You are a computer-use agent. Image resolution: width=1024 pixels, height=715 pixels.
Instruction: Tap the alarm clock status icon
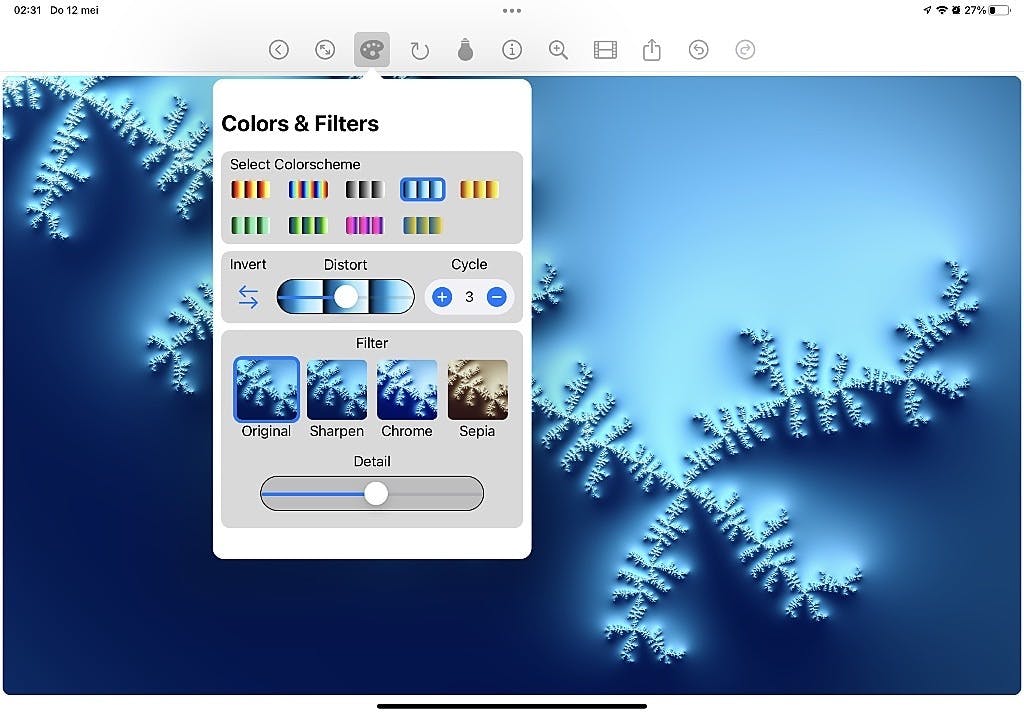tap(956, 10)
